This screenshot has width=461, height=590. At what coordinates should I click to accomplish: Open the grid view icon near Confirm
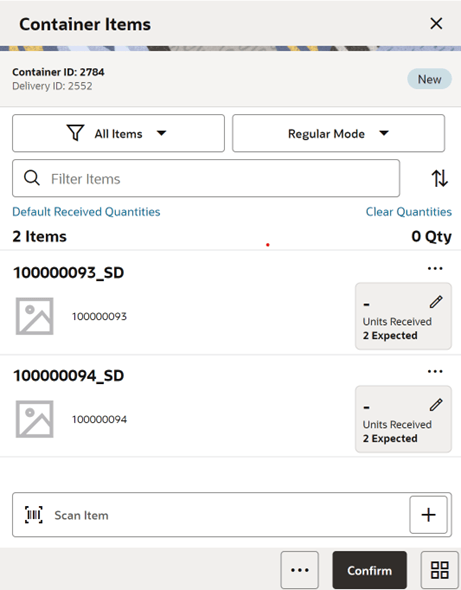coord(440,570)
